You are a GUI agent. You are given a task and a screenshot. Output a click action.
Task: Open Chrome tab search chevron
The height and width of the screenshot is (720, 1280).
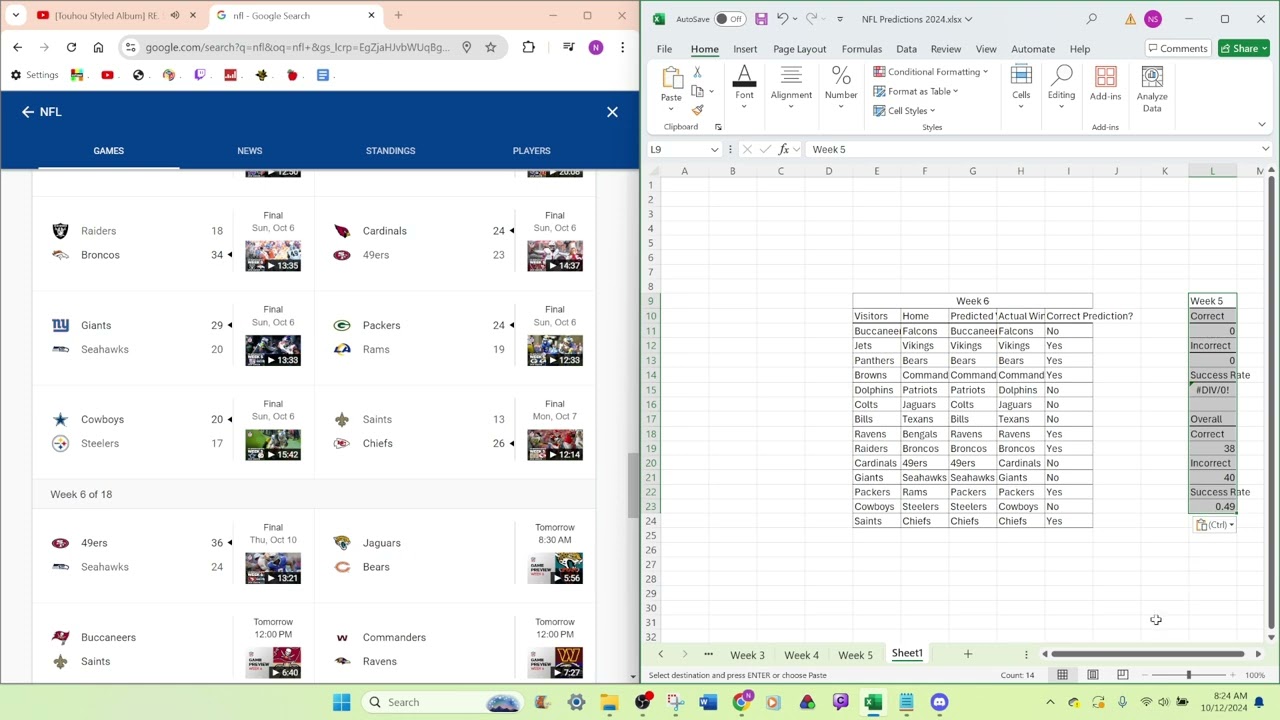point(16,15)
